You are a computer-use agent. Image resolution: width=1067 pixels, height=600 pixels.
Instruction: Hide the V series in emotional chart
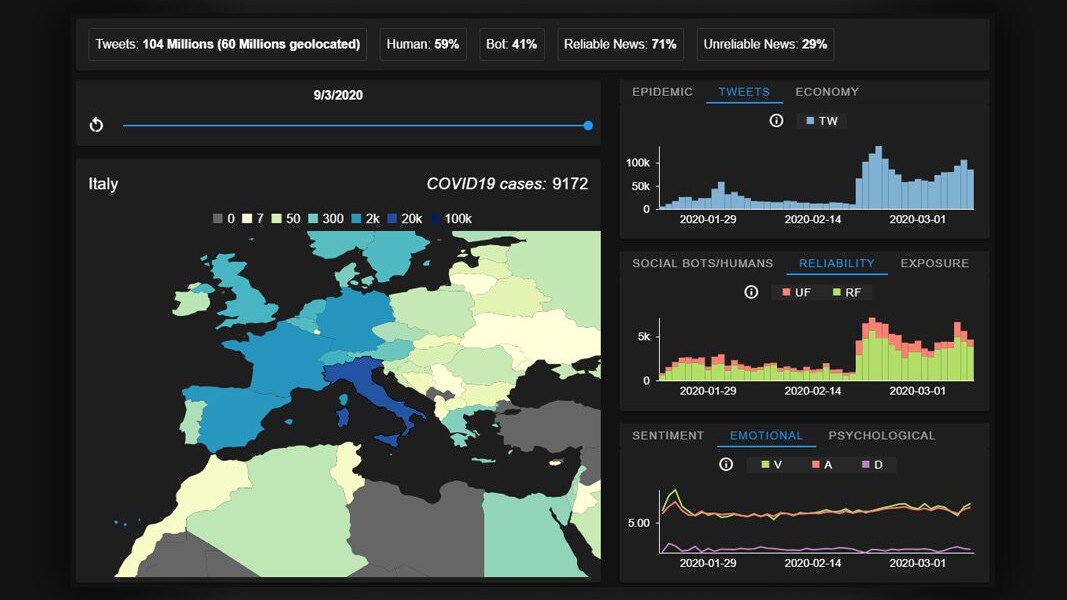click(771, 464)
